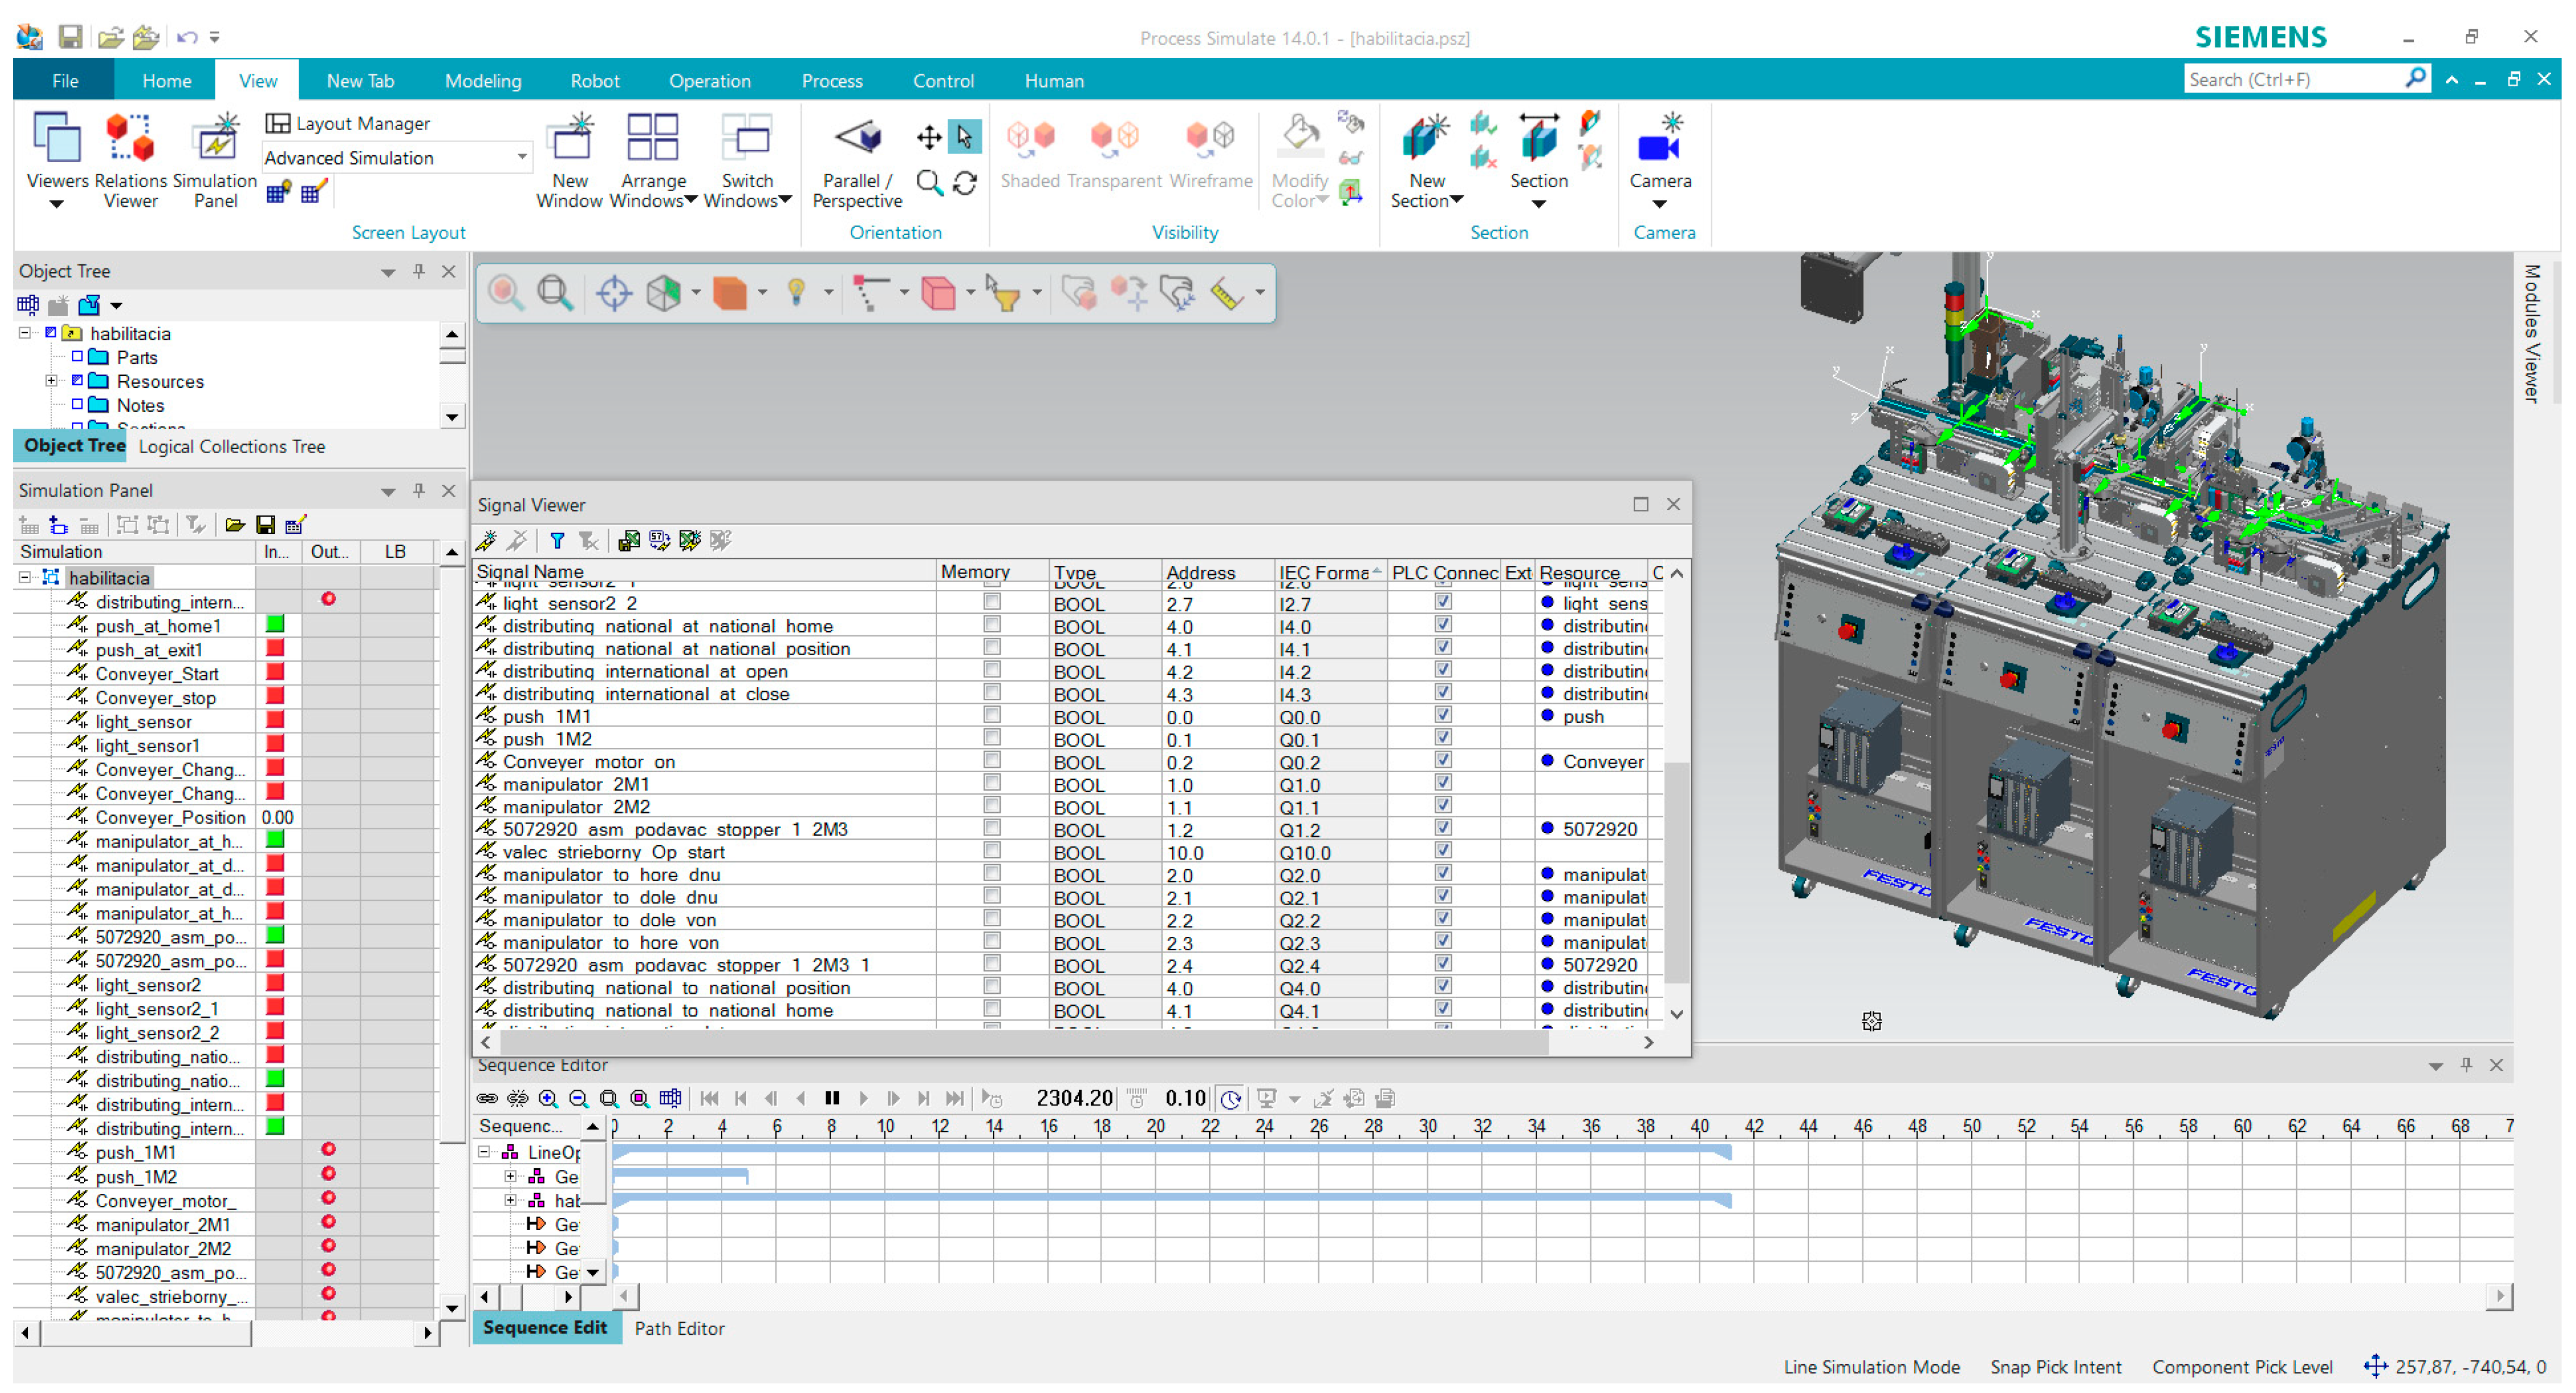Select the measurement ruler tool
The height and width of the screenshot is (1393, 2576).
1226,293
